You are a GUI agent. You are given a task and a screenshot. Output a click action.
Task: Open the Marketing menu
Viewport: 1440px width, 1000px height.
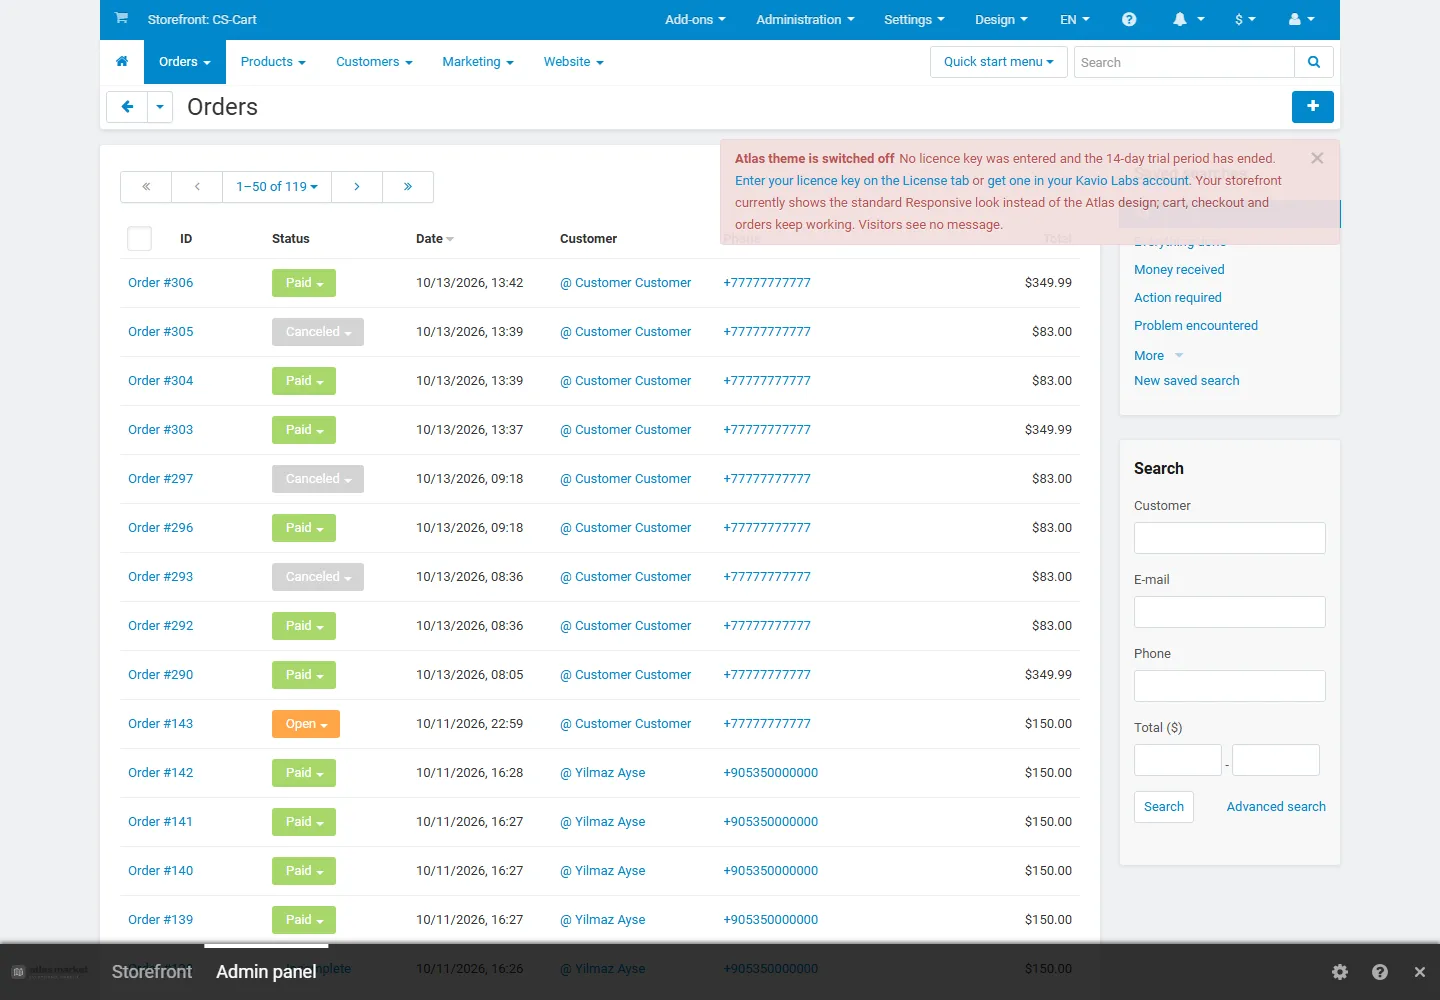(478, 62)
